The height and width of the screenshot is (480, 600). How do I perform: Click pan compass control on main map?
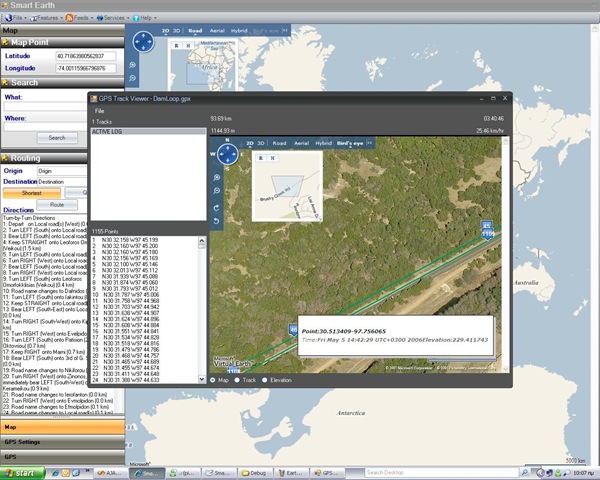pyautogui.click(x=143, y=42)
